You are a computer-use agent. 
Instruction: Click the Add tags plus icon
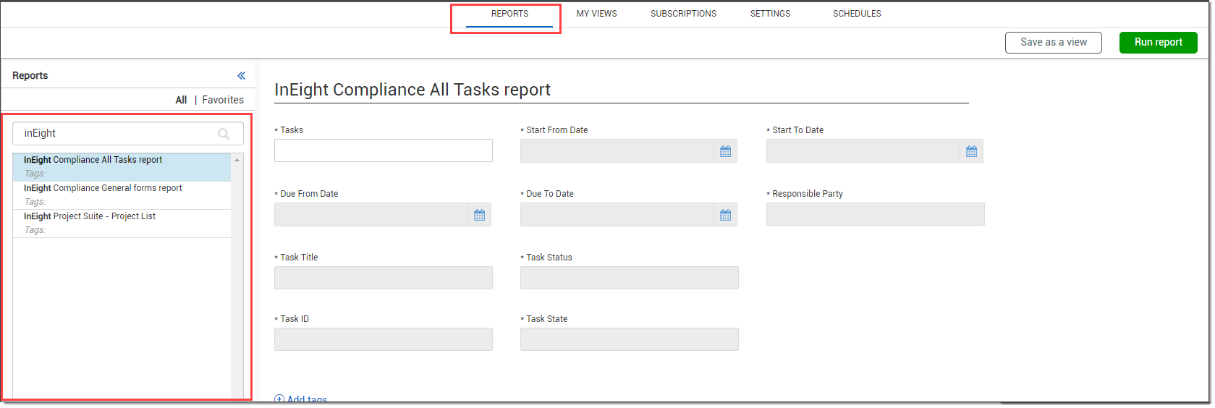click(279, 400)
